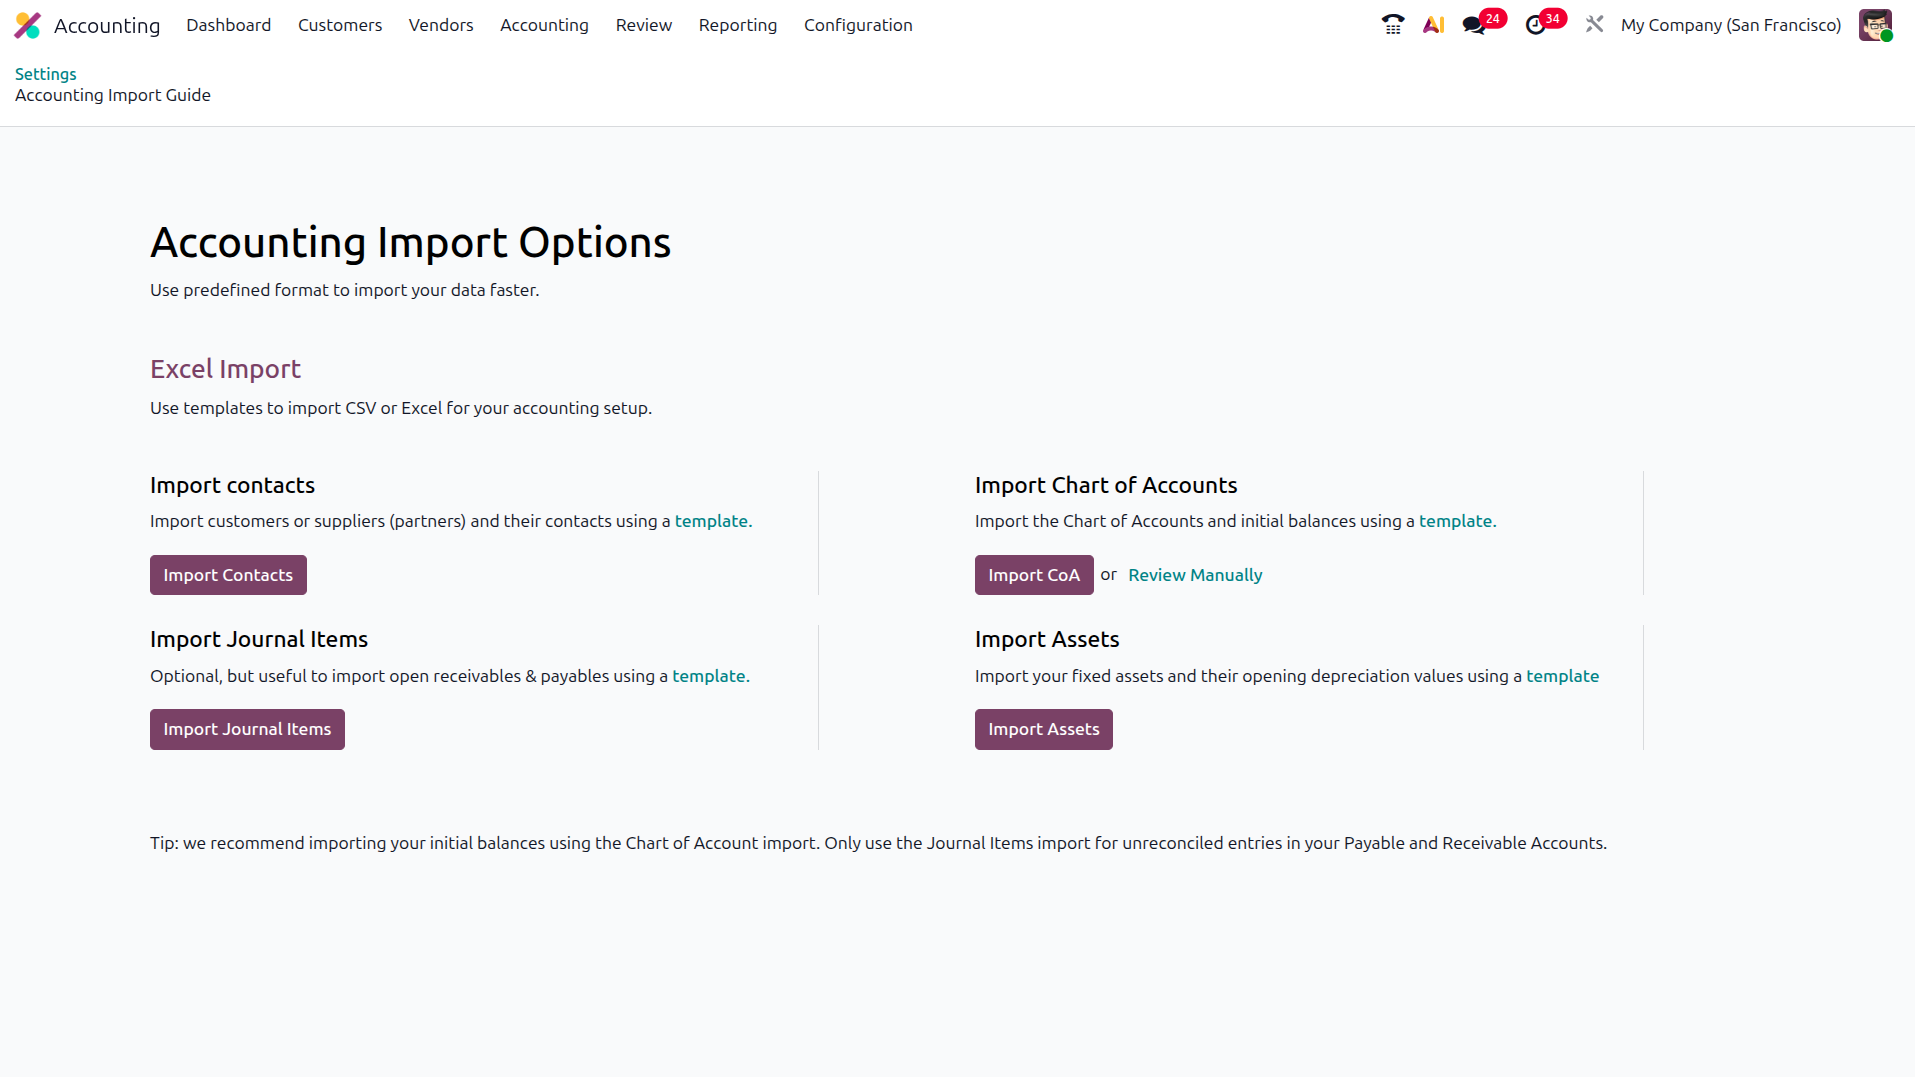
Task: Expand the Reporting menu
Action: coord(738,25)
